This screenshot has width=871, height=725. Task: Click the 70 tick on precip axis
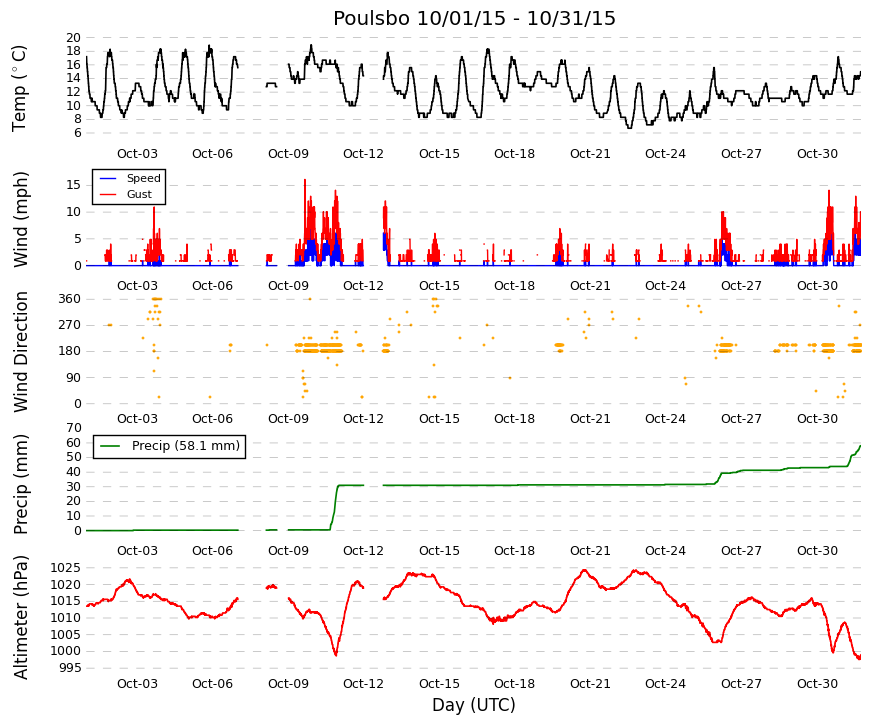(x=73, y=428)
